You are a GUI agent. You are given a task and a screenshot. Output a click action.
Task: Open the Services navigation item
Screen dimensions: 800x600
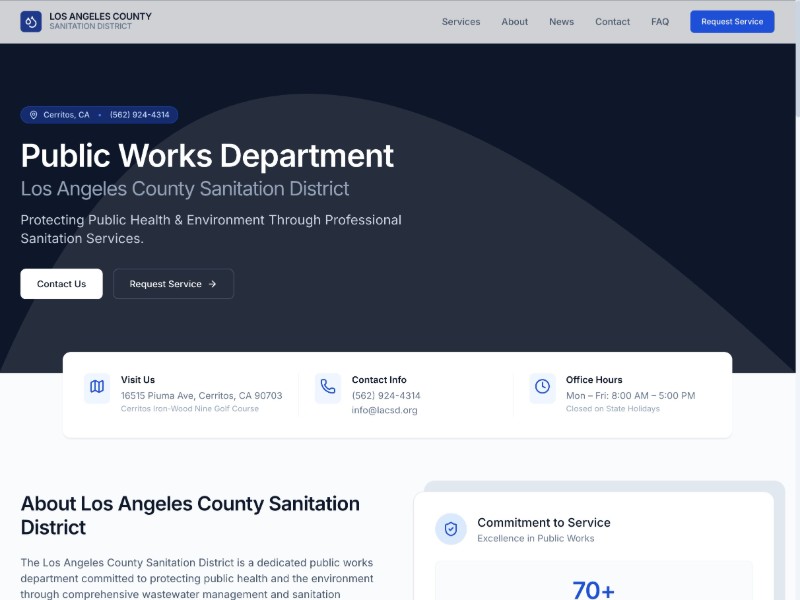click(461, 22)
